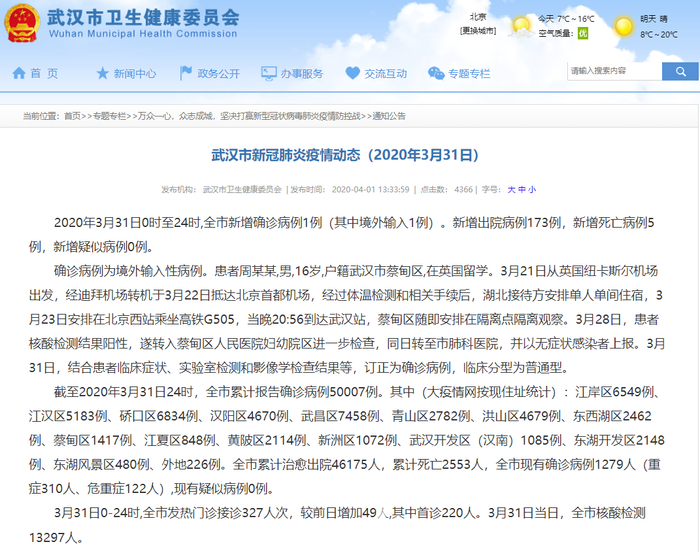This screenshot has width=700, height=552.
Task: Click the text 外地226例
Action: point(191,464)
